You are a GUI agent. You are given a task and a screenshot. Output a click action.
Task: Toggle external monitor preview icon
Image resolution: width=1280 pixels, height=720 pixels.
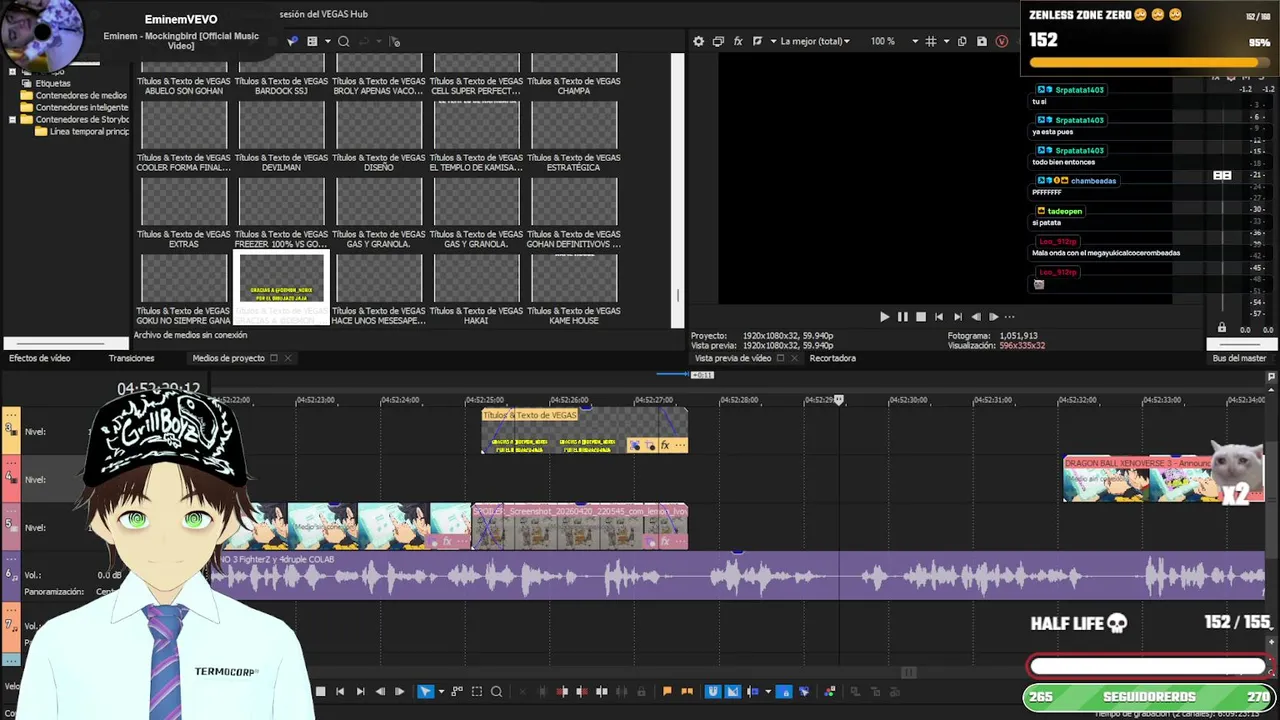tap(718, 41)
